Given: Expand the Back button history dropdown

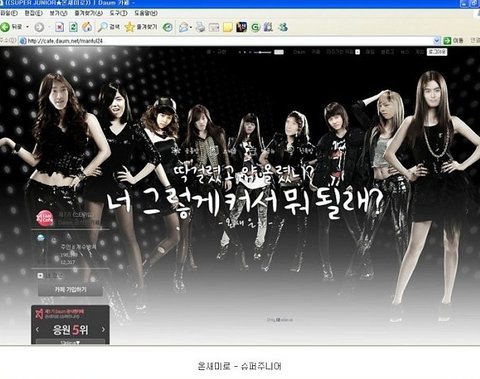Looking at the screenshot, I should point(27,27).
